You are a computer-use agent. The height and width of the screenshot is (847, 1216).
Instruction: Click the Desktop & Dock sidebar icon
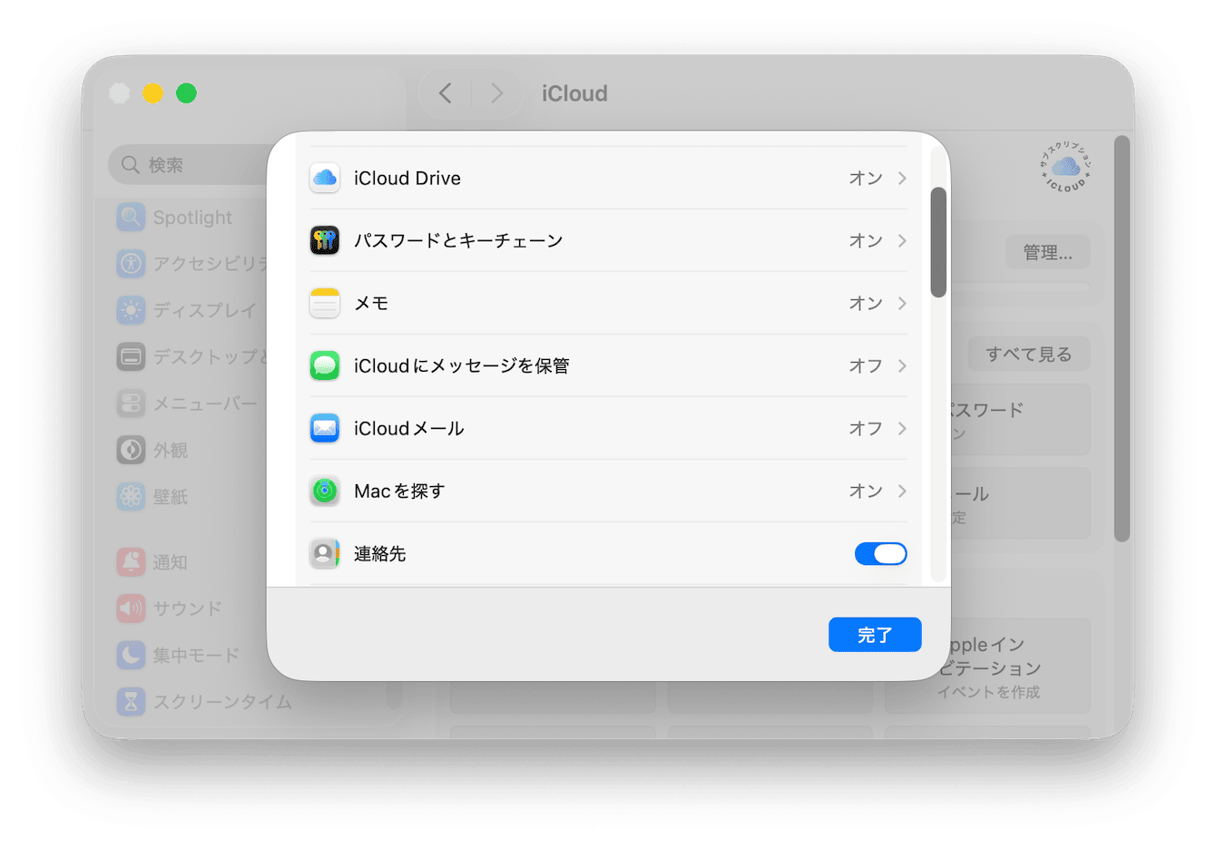(131, 357)
